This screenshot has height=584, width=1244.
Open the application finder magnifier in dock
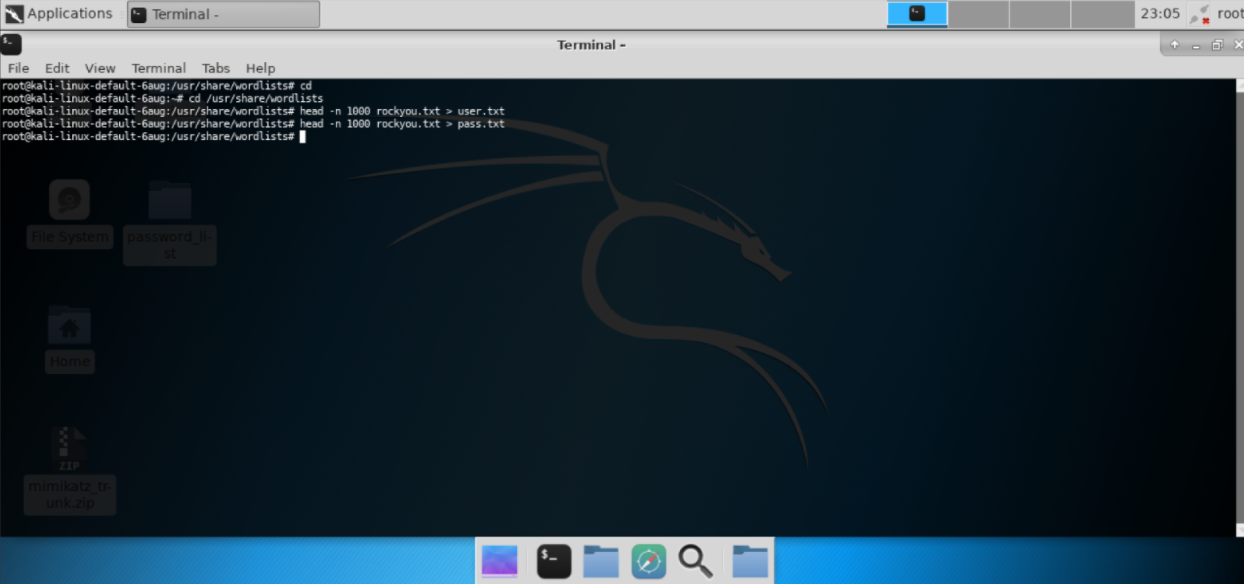click(x=697, y=561)
